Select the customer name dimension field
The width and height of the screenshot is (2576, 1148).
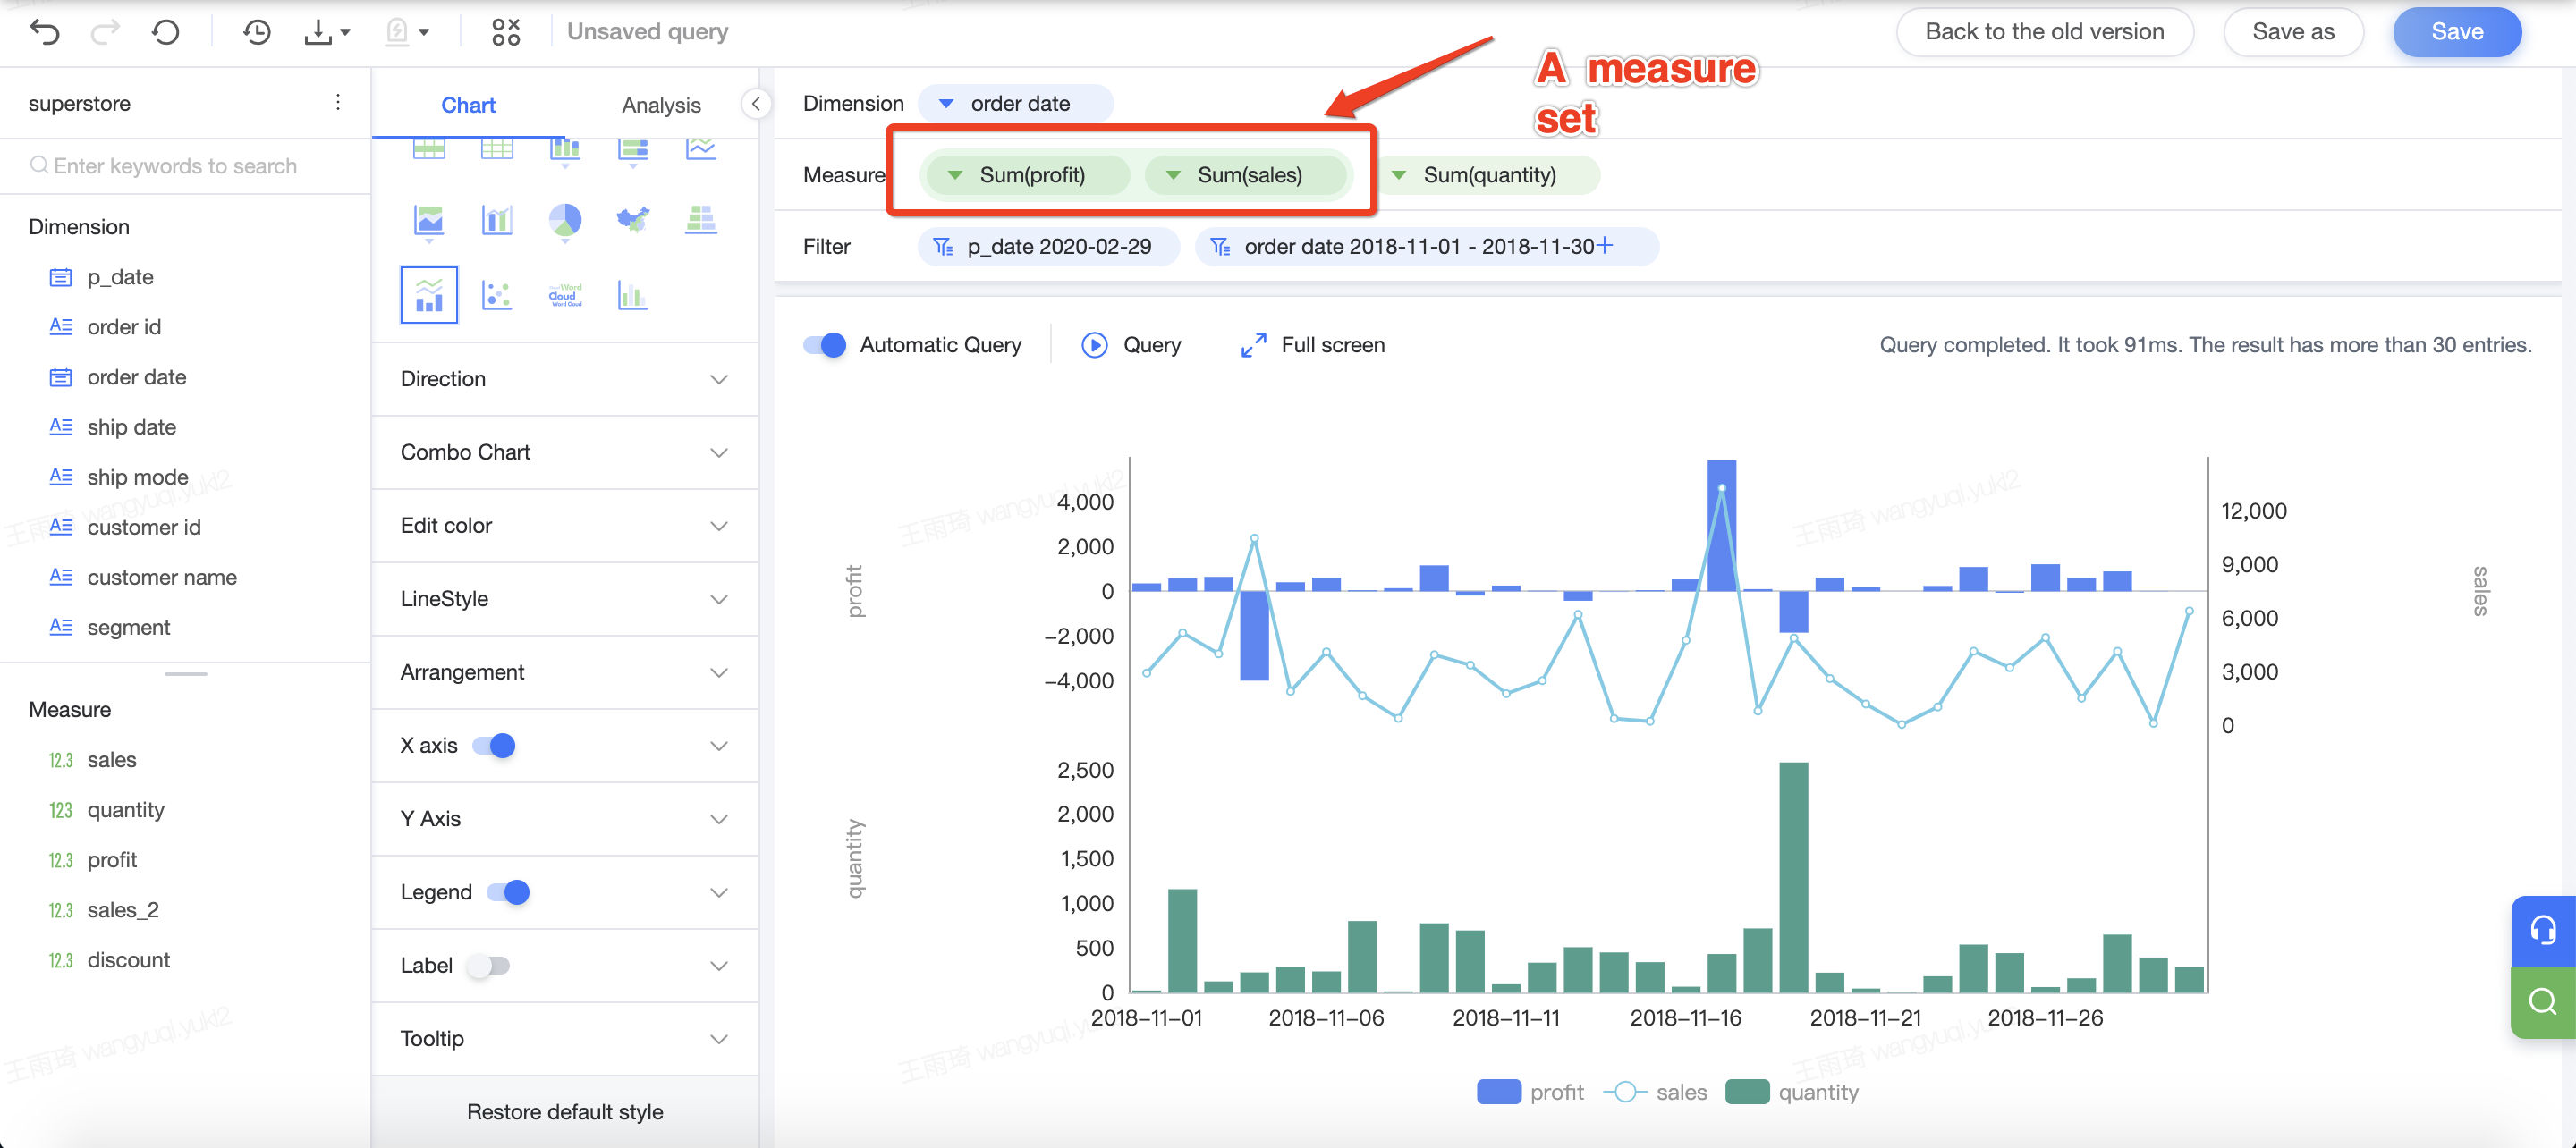(x=162, y=577)
